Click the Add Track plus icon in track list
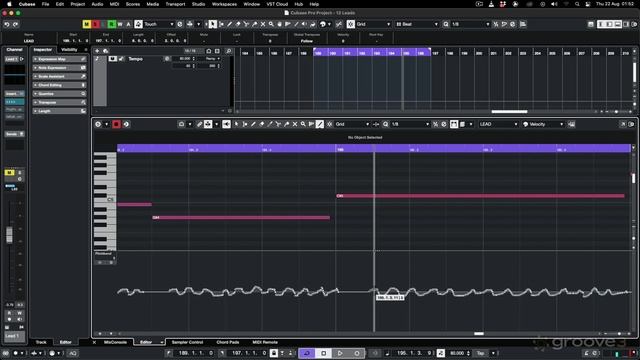 coord(97,51)
